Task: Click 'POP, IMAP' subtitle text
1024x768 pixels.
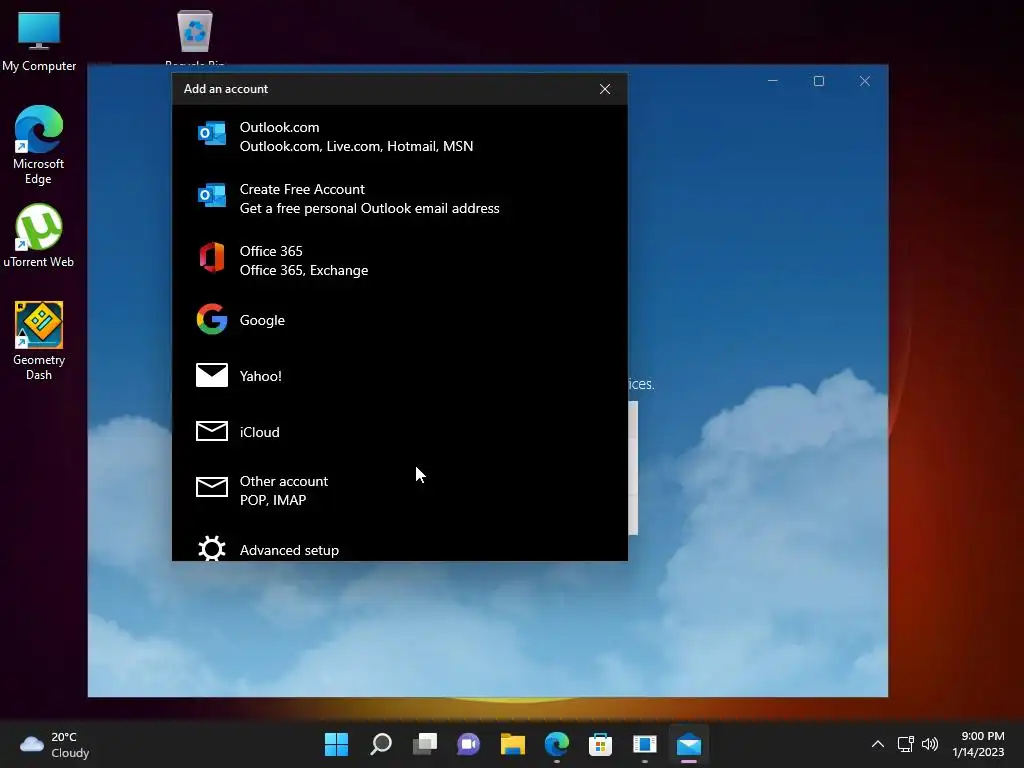Action: pos(273,500)
